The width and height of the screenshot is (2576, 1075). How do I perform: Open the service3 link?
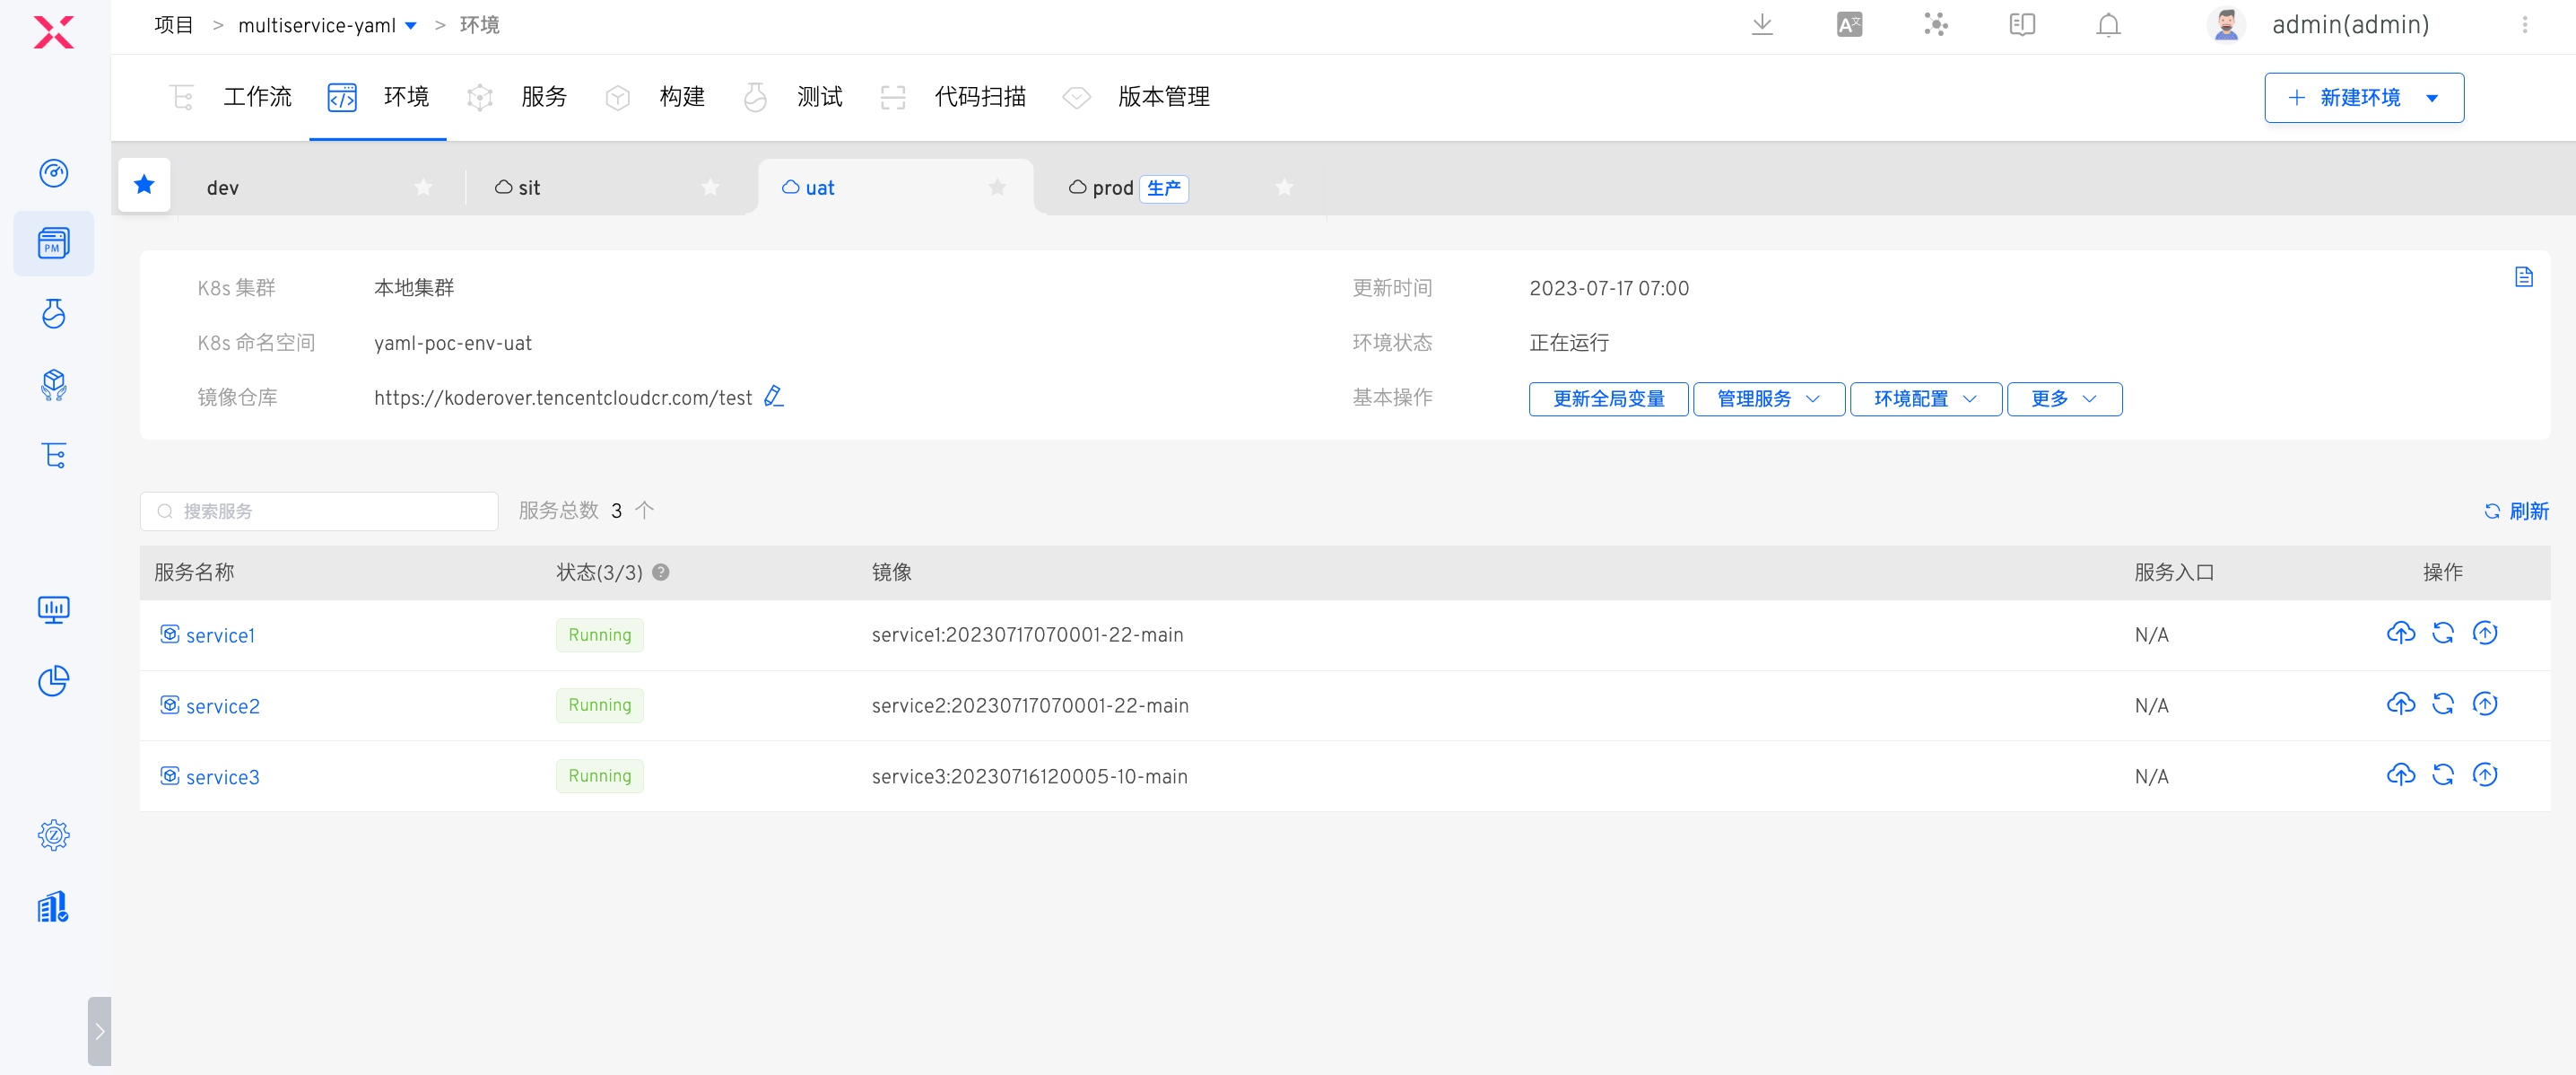tap(222, 777)
